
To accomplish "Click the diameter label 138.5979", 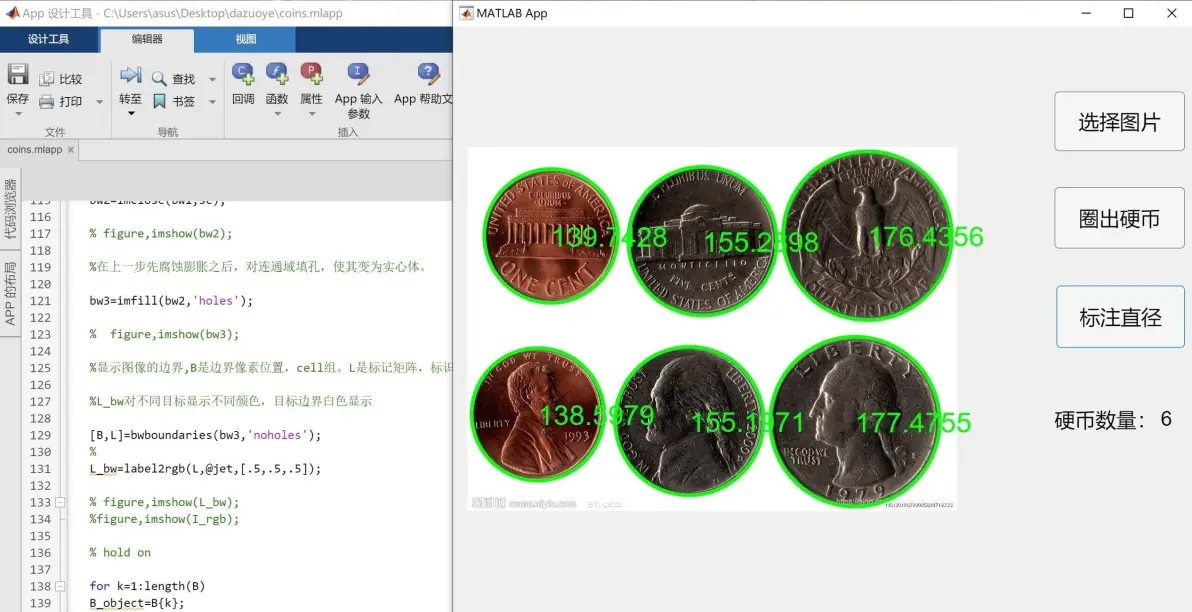I will pyautogui.click(x=597, y=415).
